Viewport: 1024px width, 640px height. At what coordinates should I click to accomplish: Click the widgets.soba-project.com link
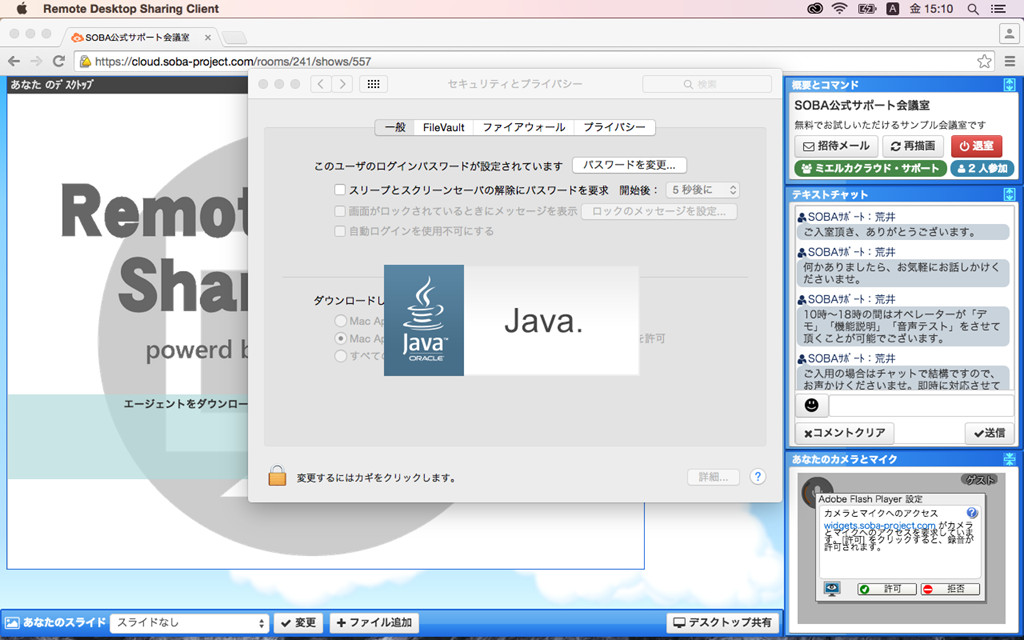[x=880, y=525]
